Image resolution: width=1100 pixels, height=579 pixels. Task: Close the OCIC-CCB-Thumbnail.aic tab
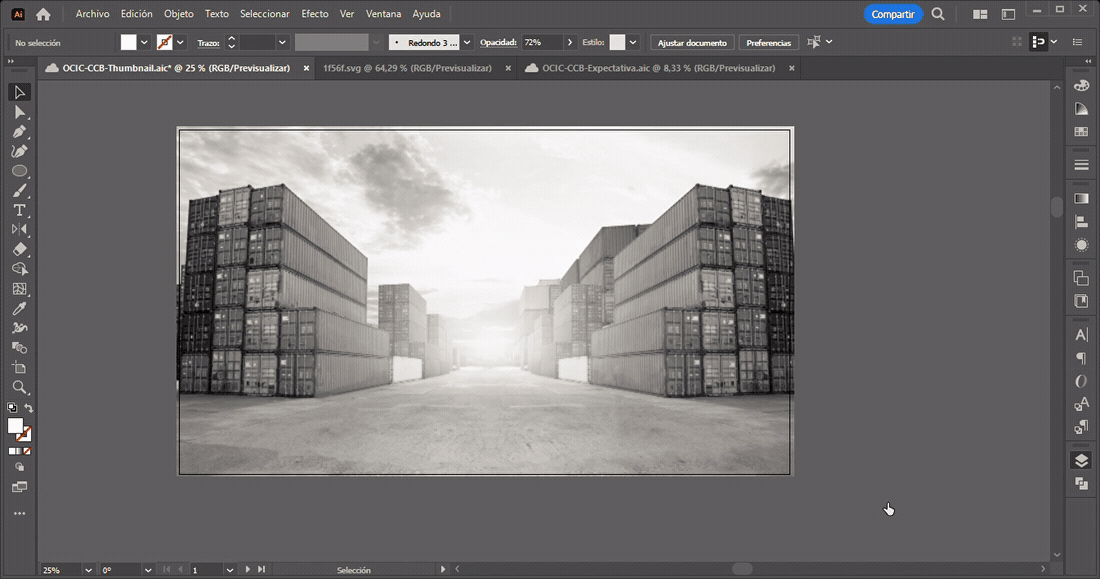(x=306, y=68)
